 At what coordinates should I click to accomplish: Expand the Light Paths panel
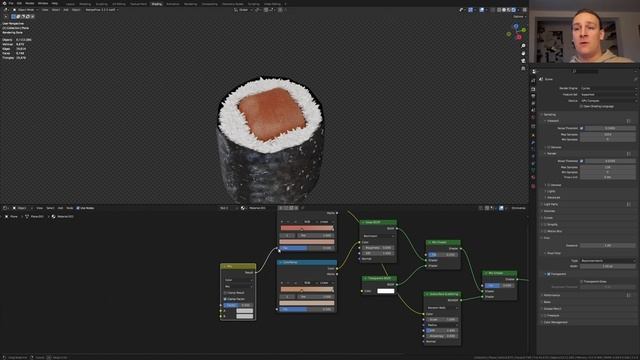551,204
